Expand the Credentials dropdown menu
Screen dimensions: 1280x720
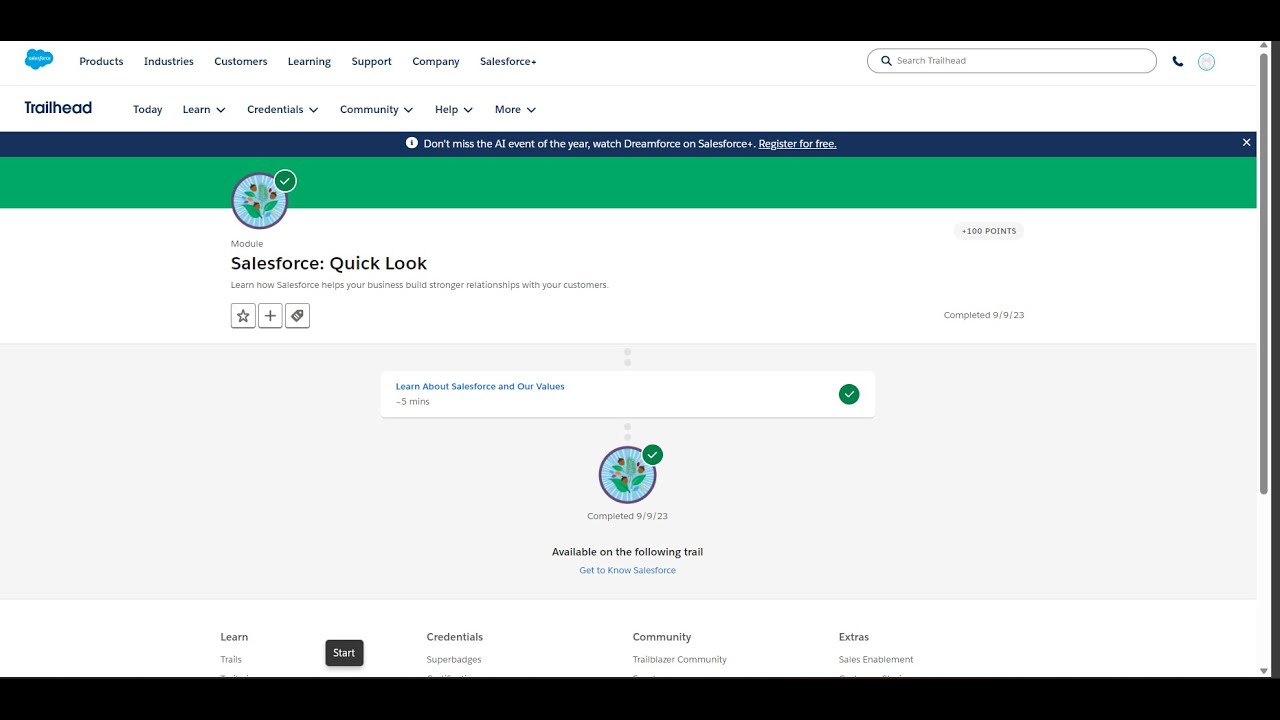click(x=283, y=110)
